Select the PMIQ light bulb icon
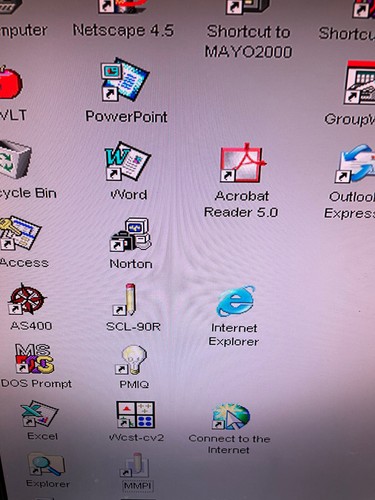Viewport: 375px width, 500px height. pos(131,360)
